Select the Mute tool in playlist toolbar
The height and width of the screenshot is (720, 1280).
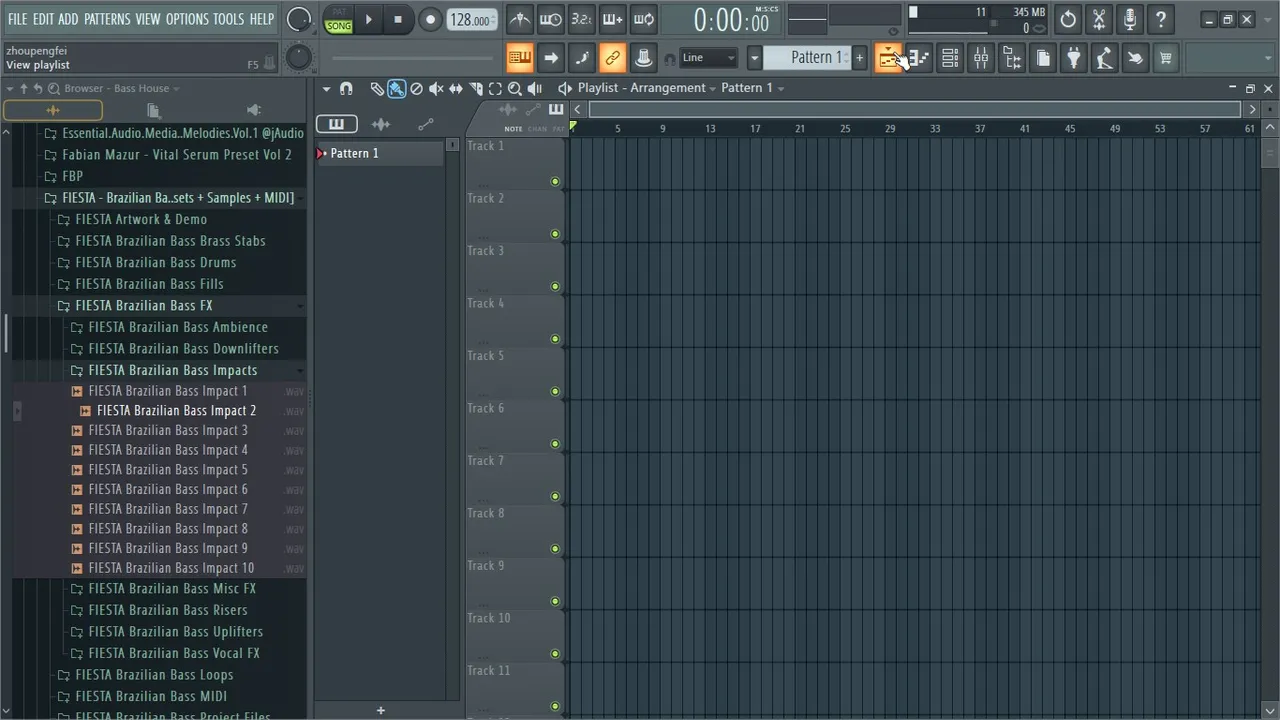pyautogui.click(x=436, y=88)
